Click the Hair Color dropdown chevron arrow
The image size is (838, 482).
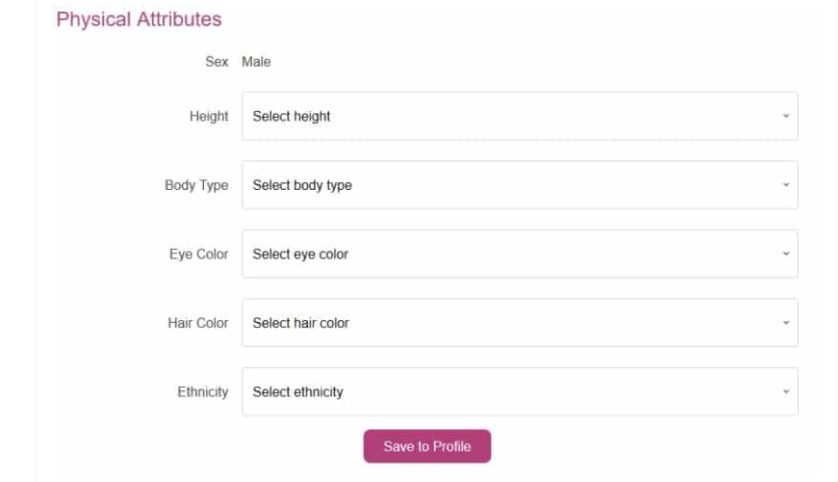click(786, 323)
